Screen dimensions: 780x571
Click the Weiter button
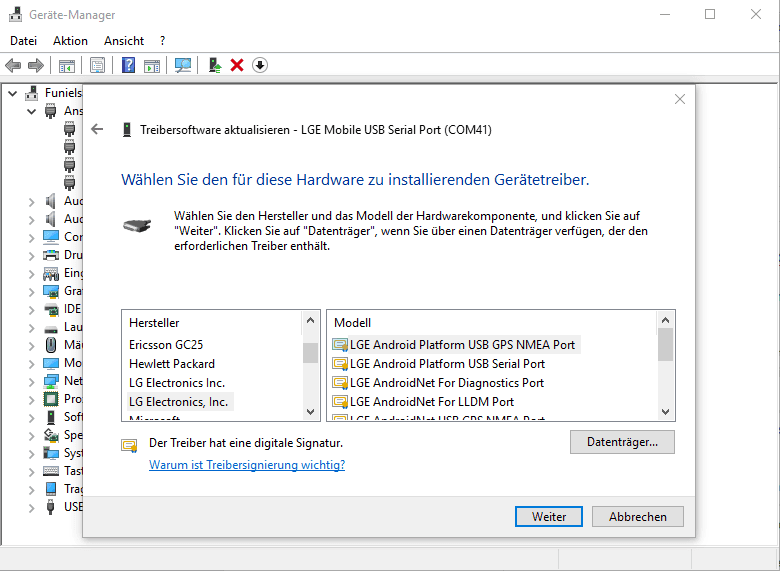pos(549,516)
